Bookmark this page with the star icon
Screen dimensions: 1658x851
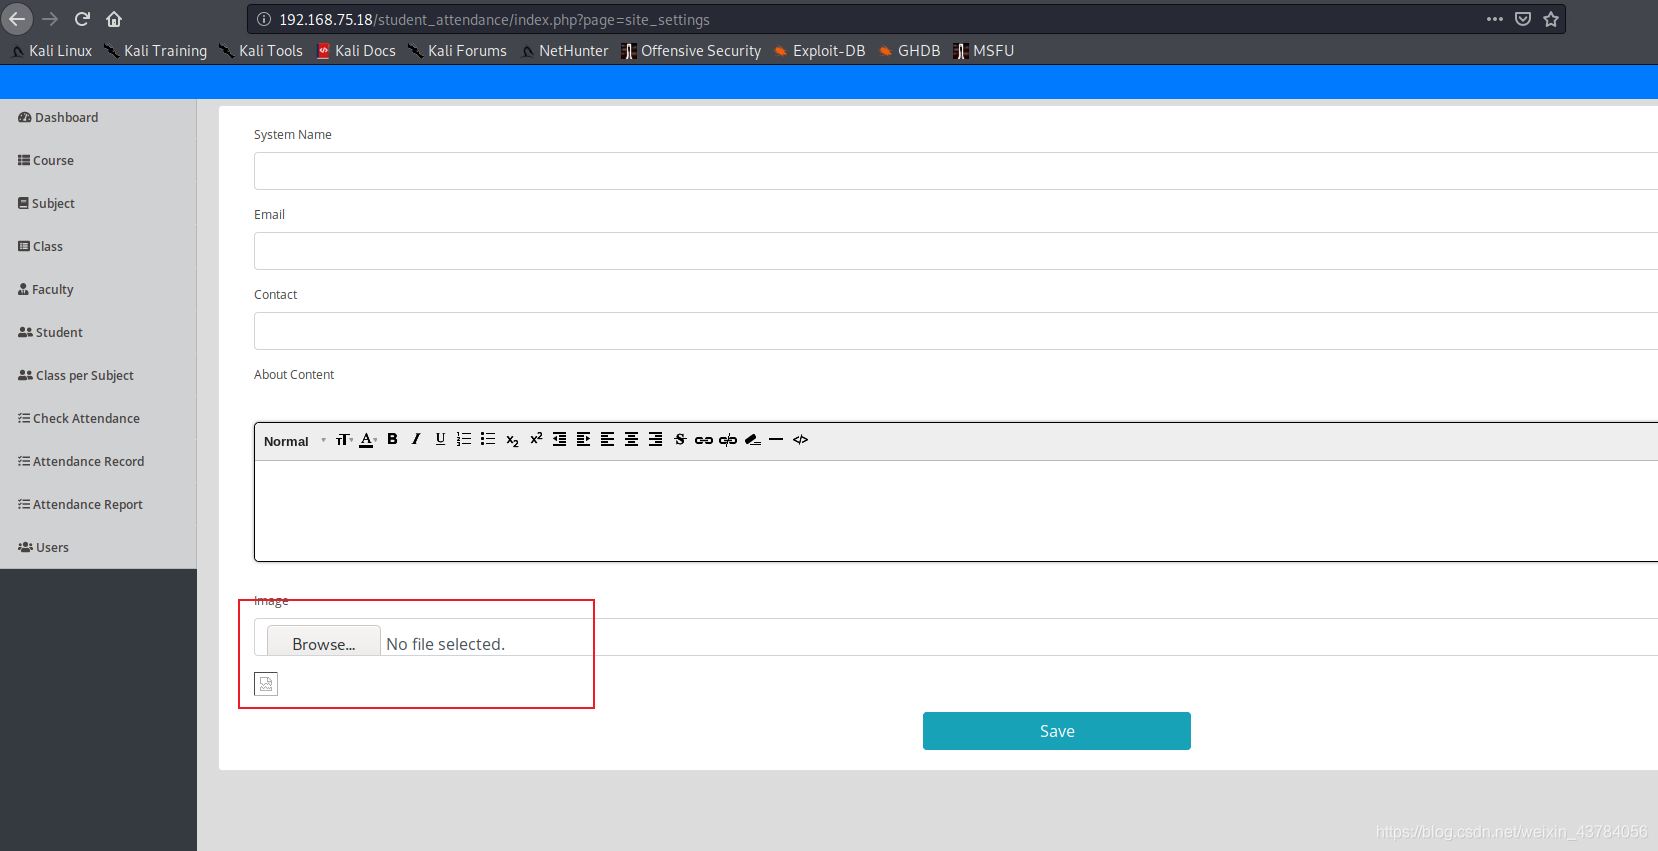pyautogui.click(x=1551, y=19)
